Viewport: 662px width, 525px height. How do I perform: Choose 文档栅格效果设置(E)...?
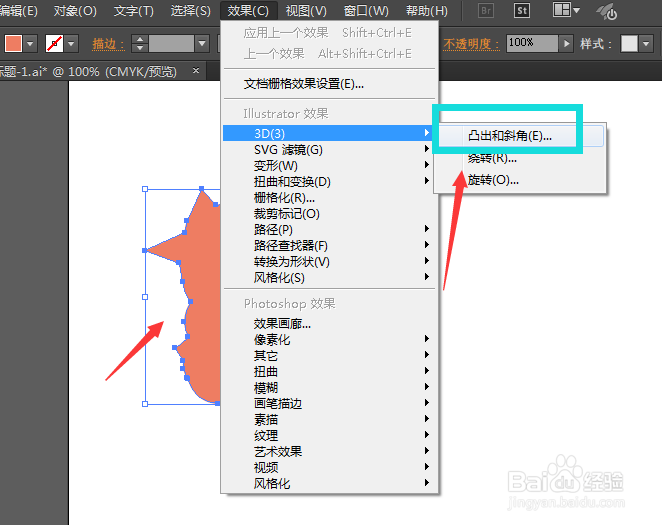[x=330, y=84]
